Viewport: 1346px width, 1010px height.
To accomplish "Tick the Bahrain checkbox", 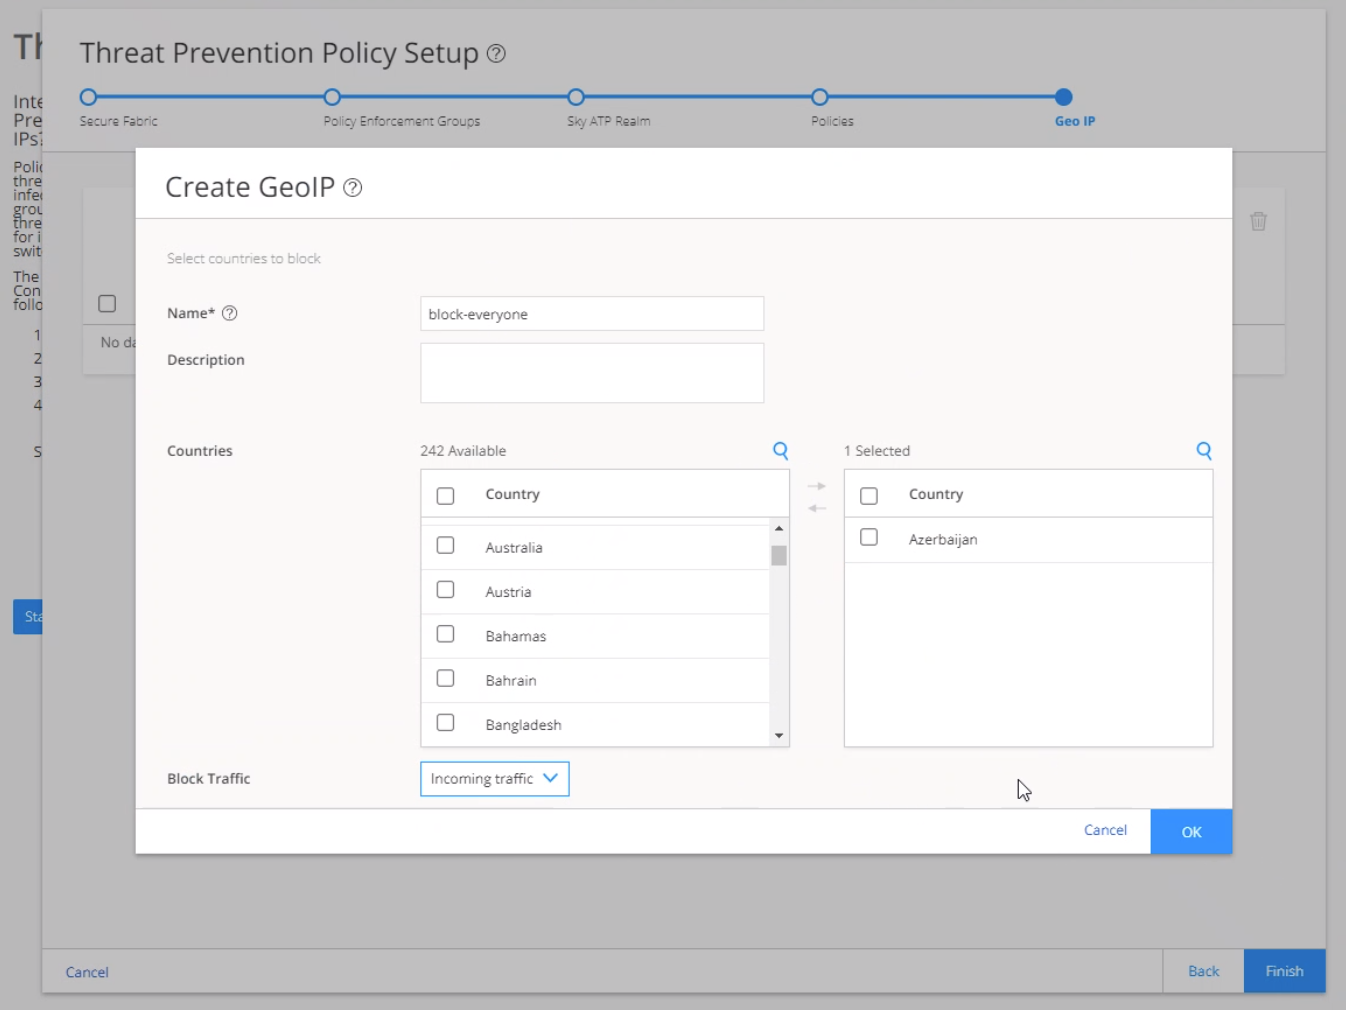I will tap(446, 678).
